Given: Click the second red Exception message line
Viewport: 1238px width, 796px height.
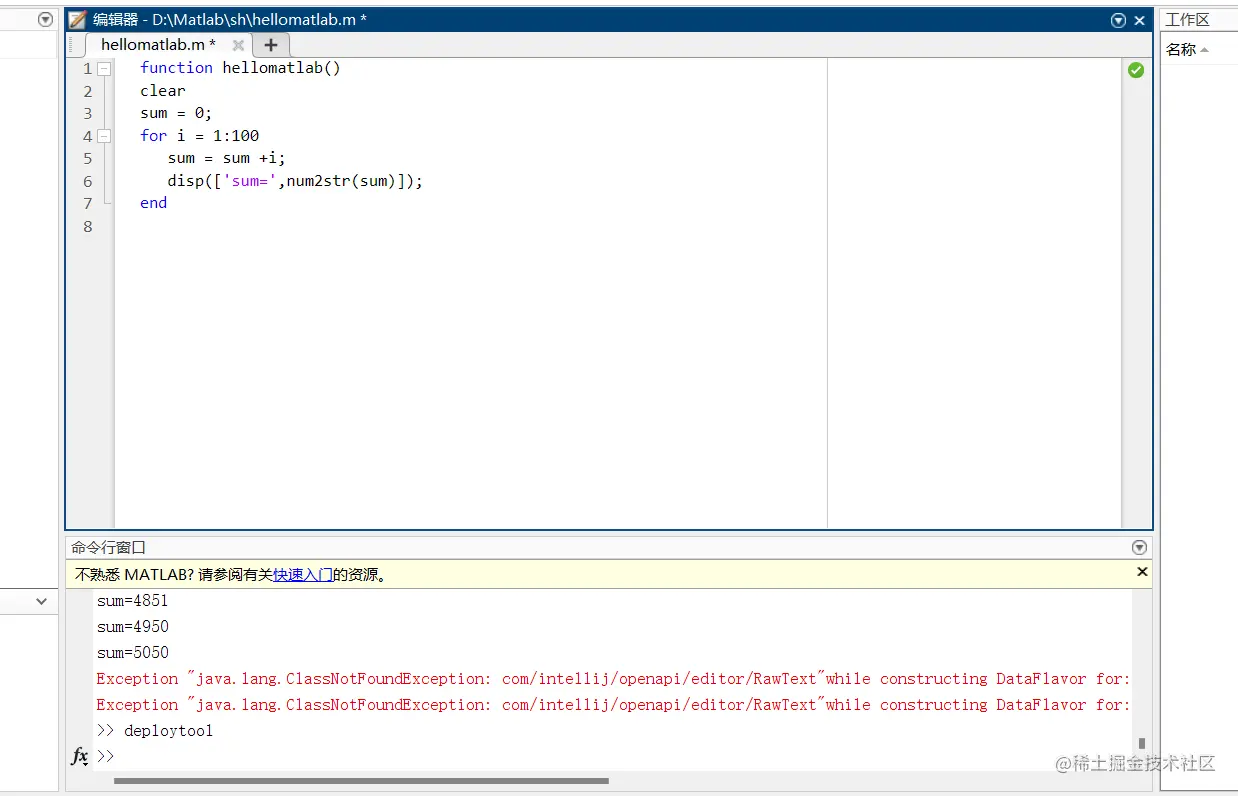Looking at the screenshot, I should point(613,705).
